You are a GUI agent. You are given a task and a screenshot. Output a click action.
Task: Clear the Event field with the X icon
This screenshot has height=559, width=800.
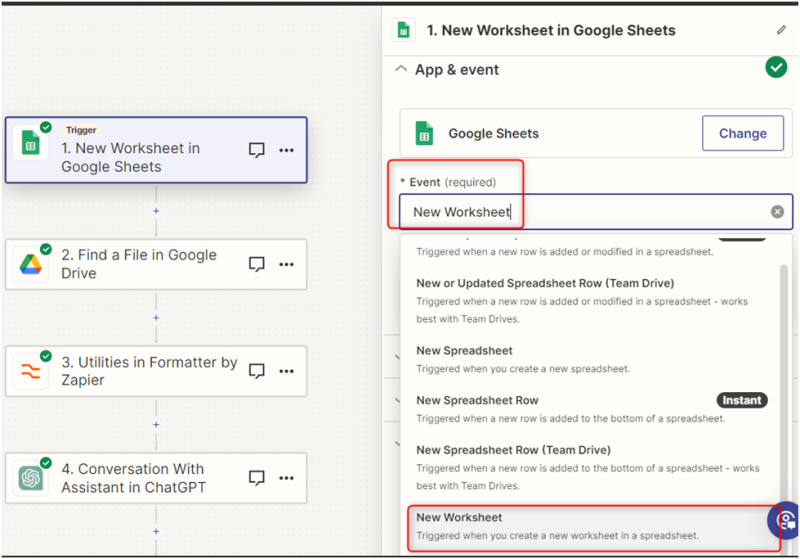click(x=777, y=212)
